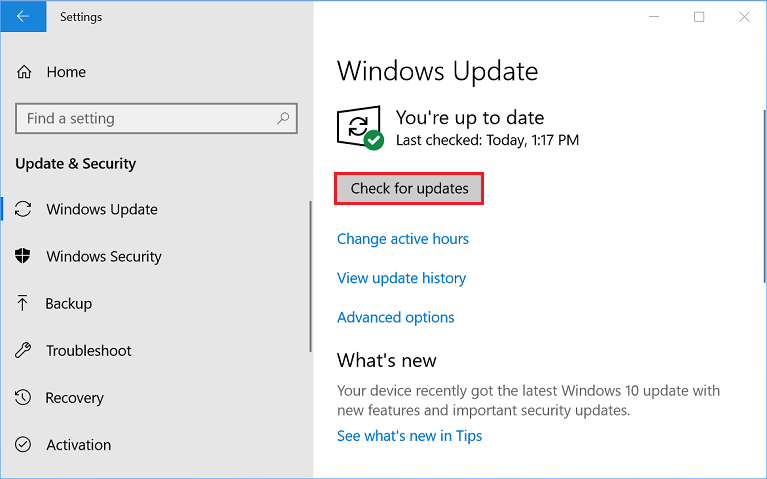
Task: Click the search magnifier icon
Action: pyautogui.click(x=285, y=118)
